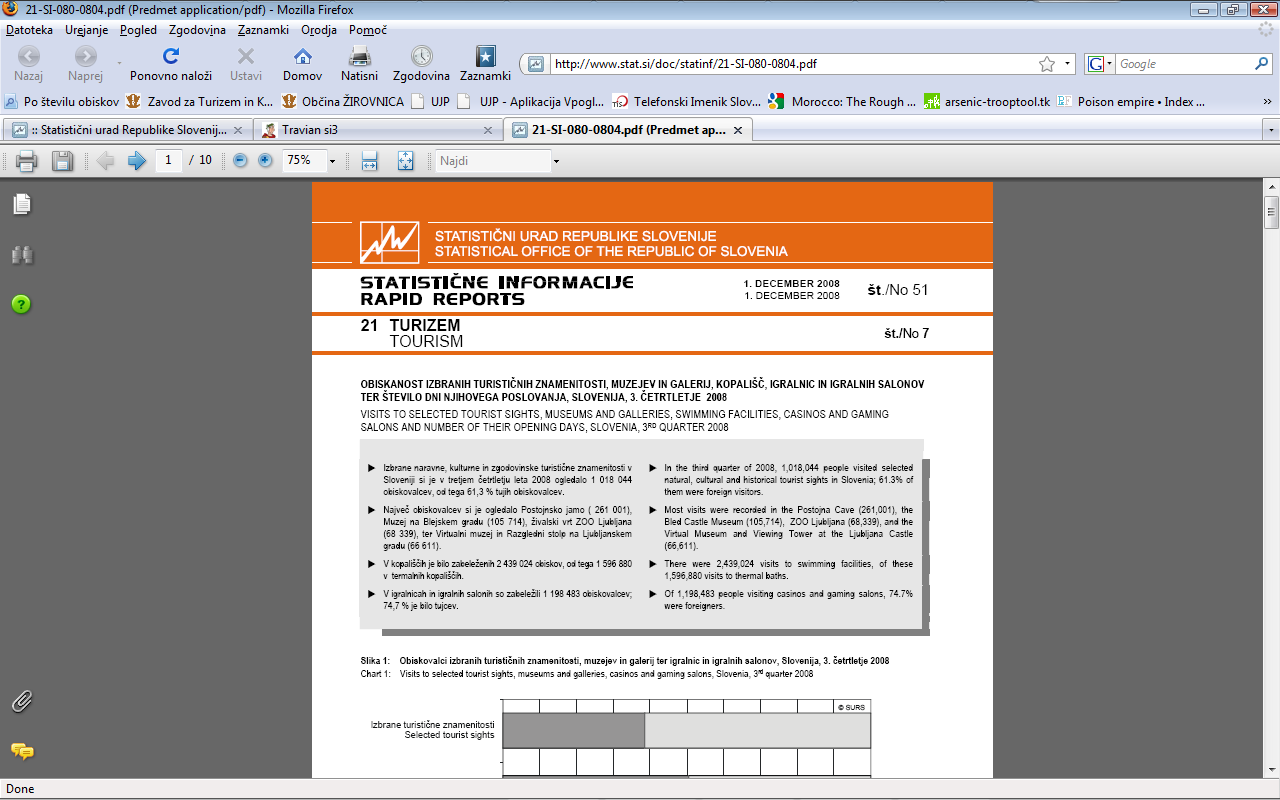Image resolution: width=1280 pixels, height=800 pixels.
Task: Open the Datoteka menu
Action: click(x=29, y=30)
